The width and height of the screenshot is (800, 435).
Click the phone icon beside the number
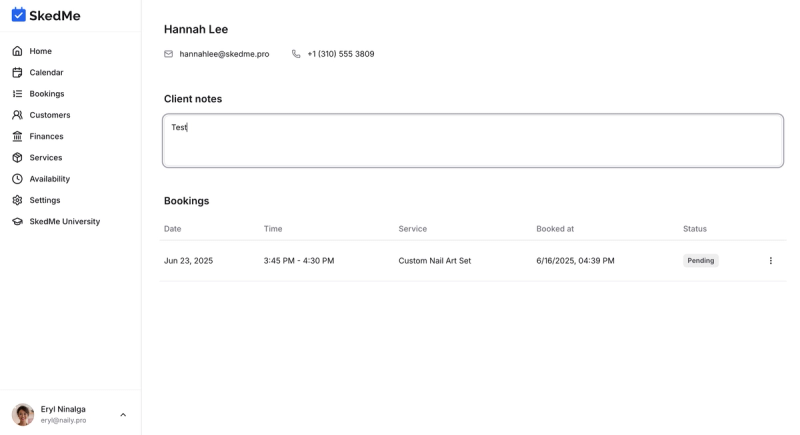tap(296, 54)
